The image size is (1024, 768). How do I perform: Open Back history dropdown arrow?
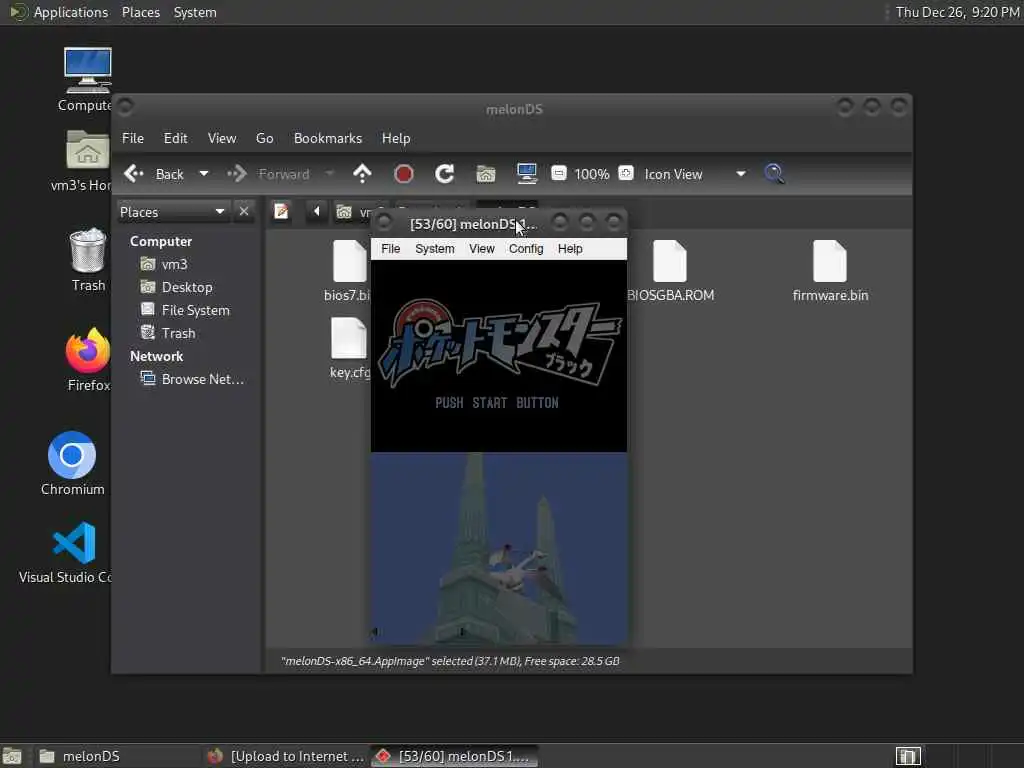204,174
